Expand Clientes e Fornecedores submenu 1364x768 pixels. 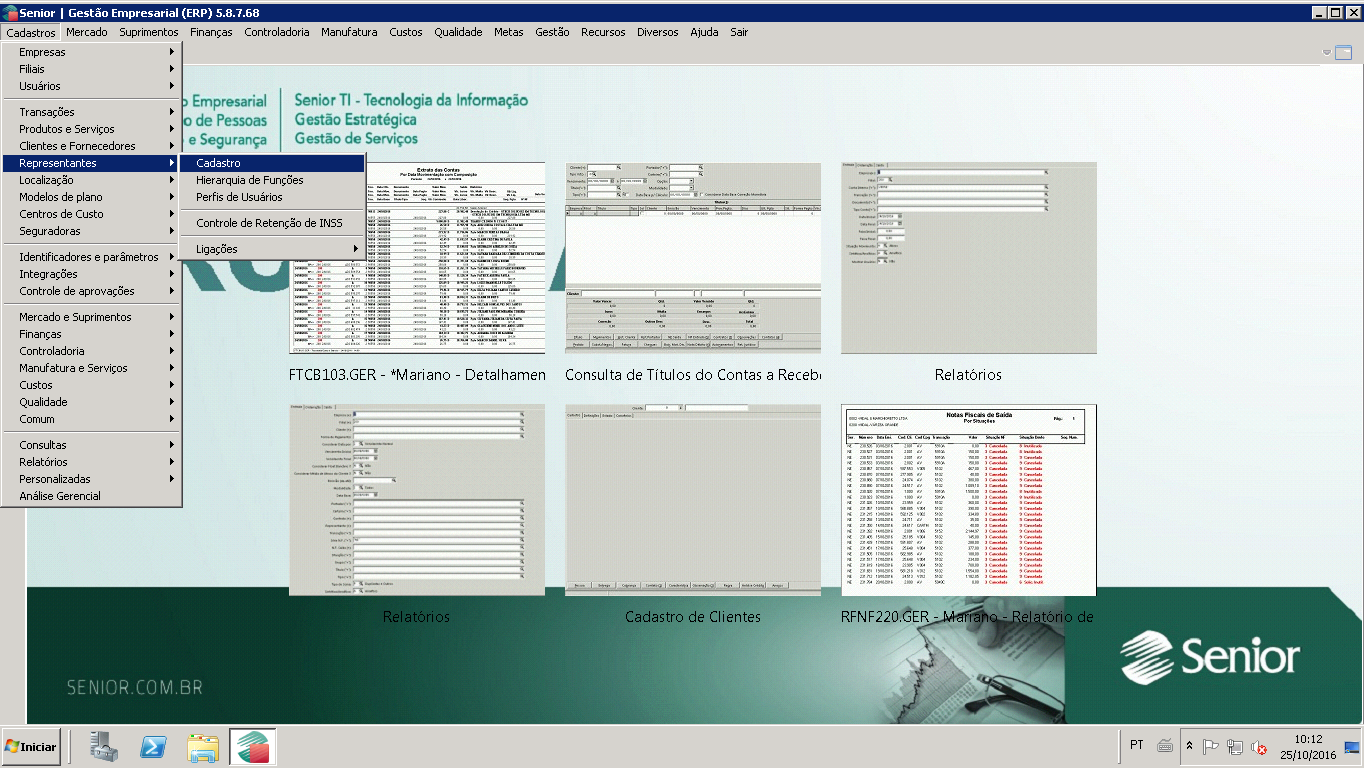point(91,146)
